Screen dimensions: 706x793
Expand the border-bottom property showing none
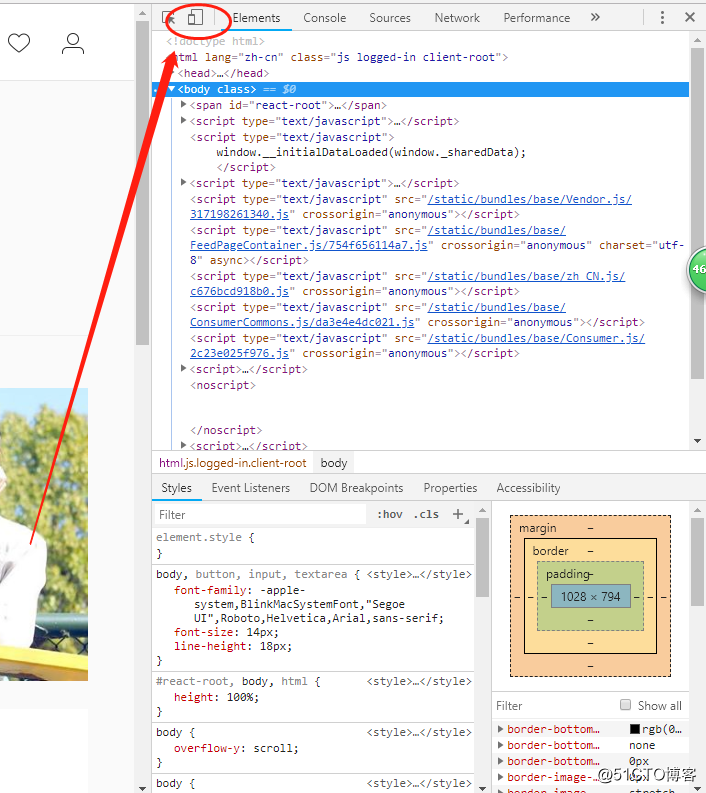click(x=500, y=745)
